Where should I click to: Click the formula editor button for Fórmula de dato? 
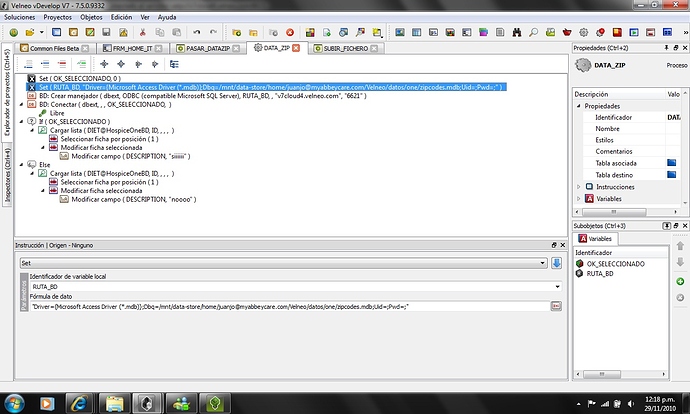pyautogui.click(x=556, y=306)
